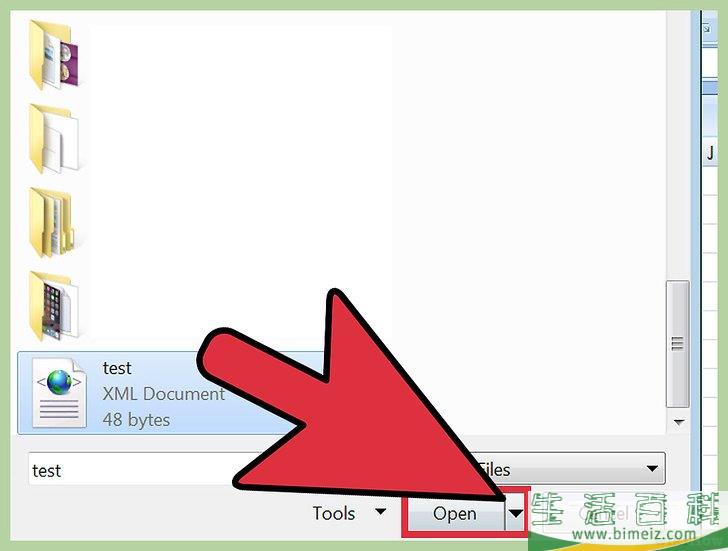Open the file type filter dropdown arrow
728x551 pixels.
[652, 469]
